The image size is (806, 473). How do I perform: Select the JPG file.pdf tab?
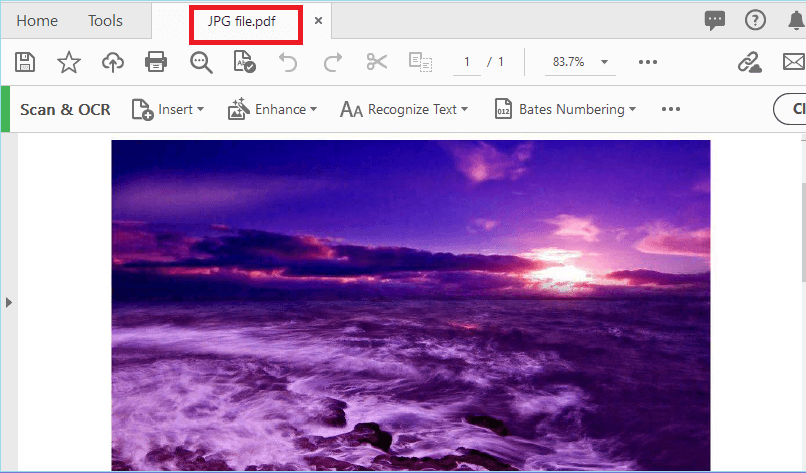pos(242,21)
